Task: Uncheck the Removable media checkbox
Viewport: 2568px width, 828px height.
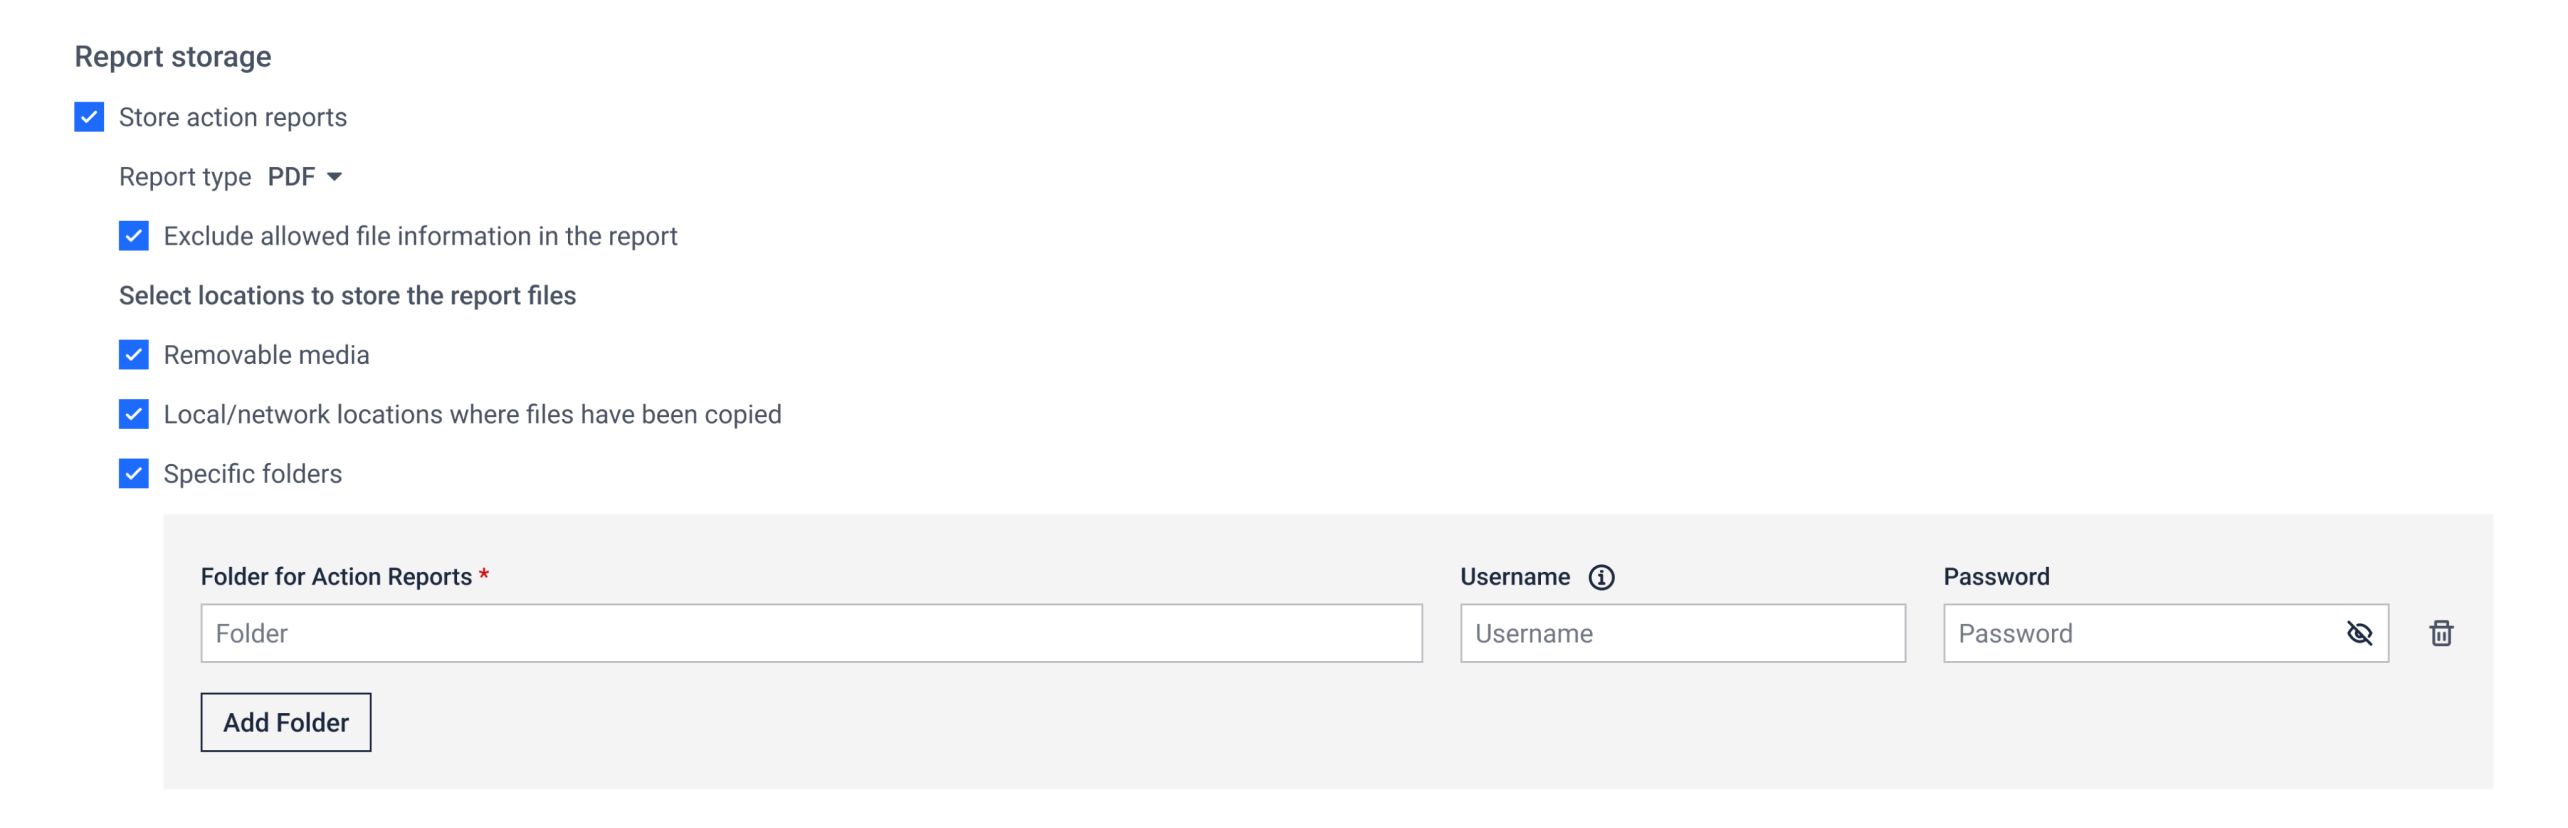Action: [x=134, y=355]
